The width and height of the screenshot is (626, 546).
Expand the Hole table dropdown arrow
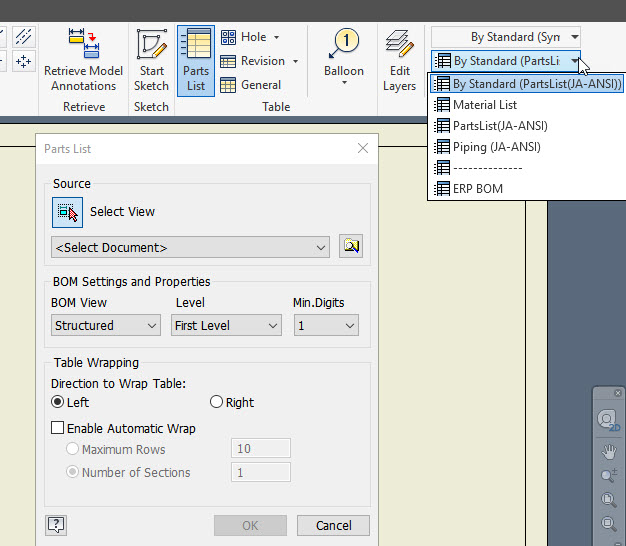pyautogui.click(x=276, y=38)
